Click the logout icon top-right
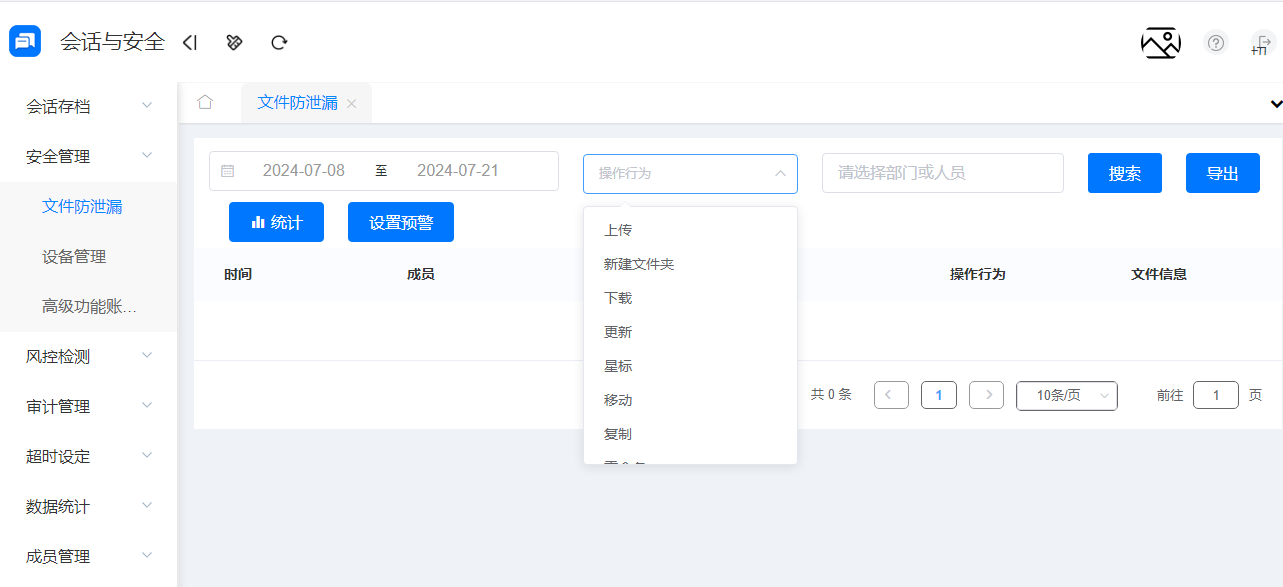Screen dimensions: 1283x587 [x=1262, y=43]
